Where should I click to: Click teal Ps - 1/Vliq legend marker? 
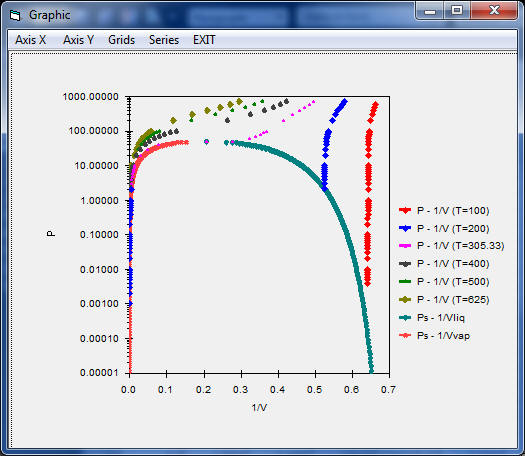(405, 317)
